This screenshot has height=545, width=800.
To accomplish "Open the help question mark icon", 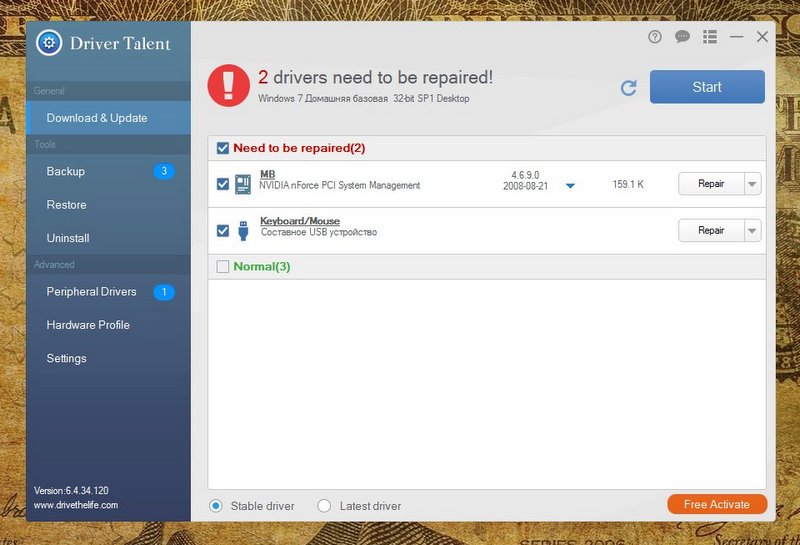I will point(655,37).
